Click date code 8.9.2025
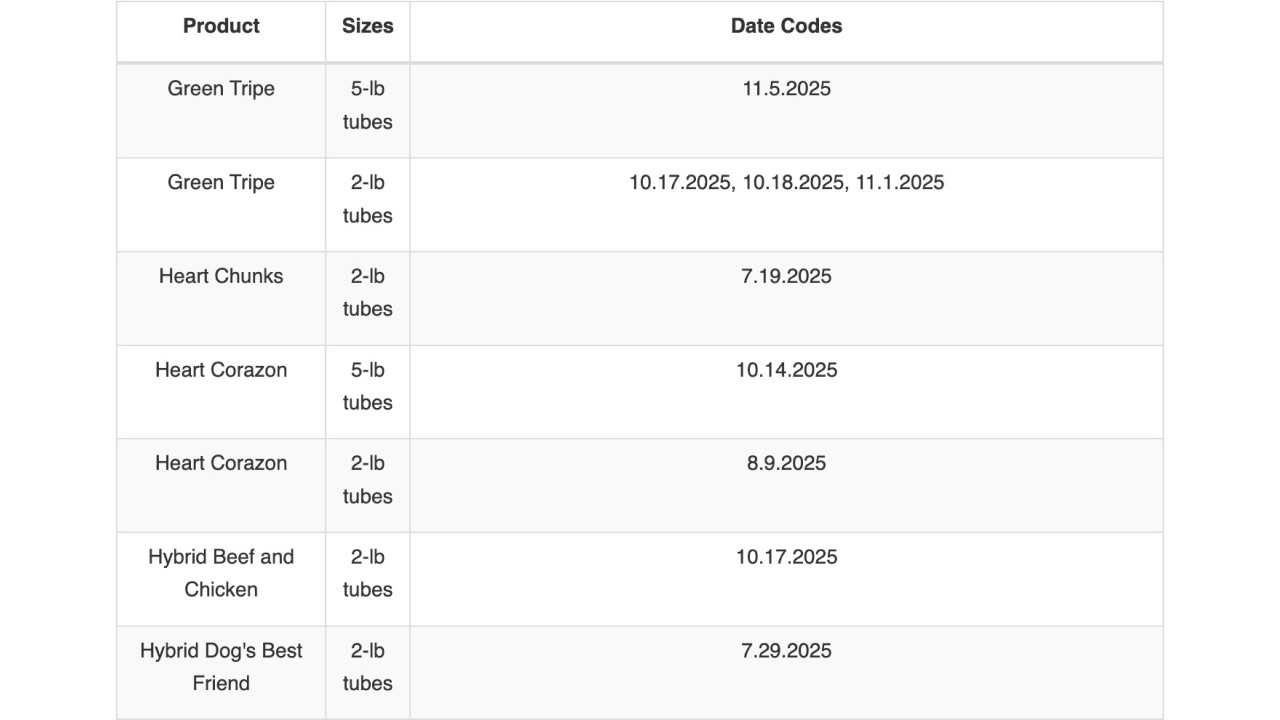1280x720 pixels. click(786, 463)
